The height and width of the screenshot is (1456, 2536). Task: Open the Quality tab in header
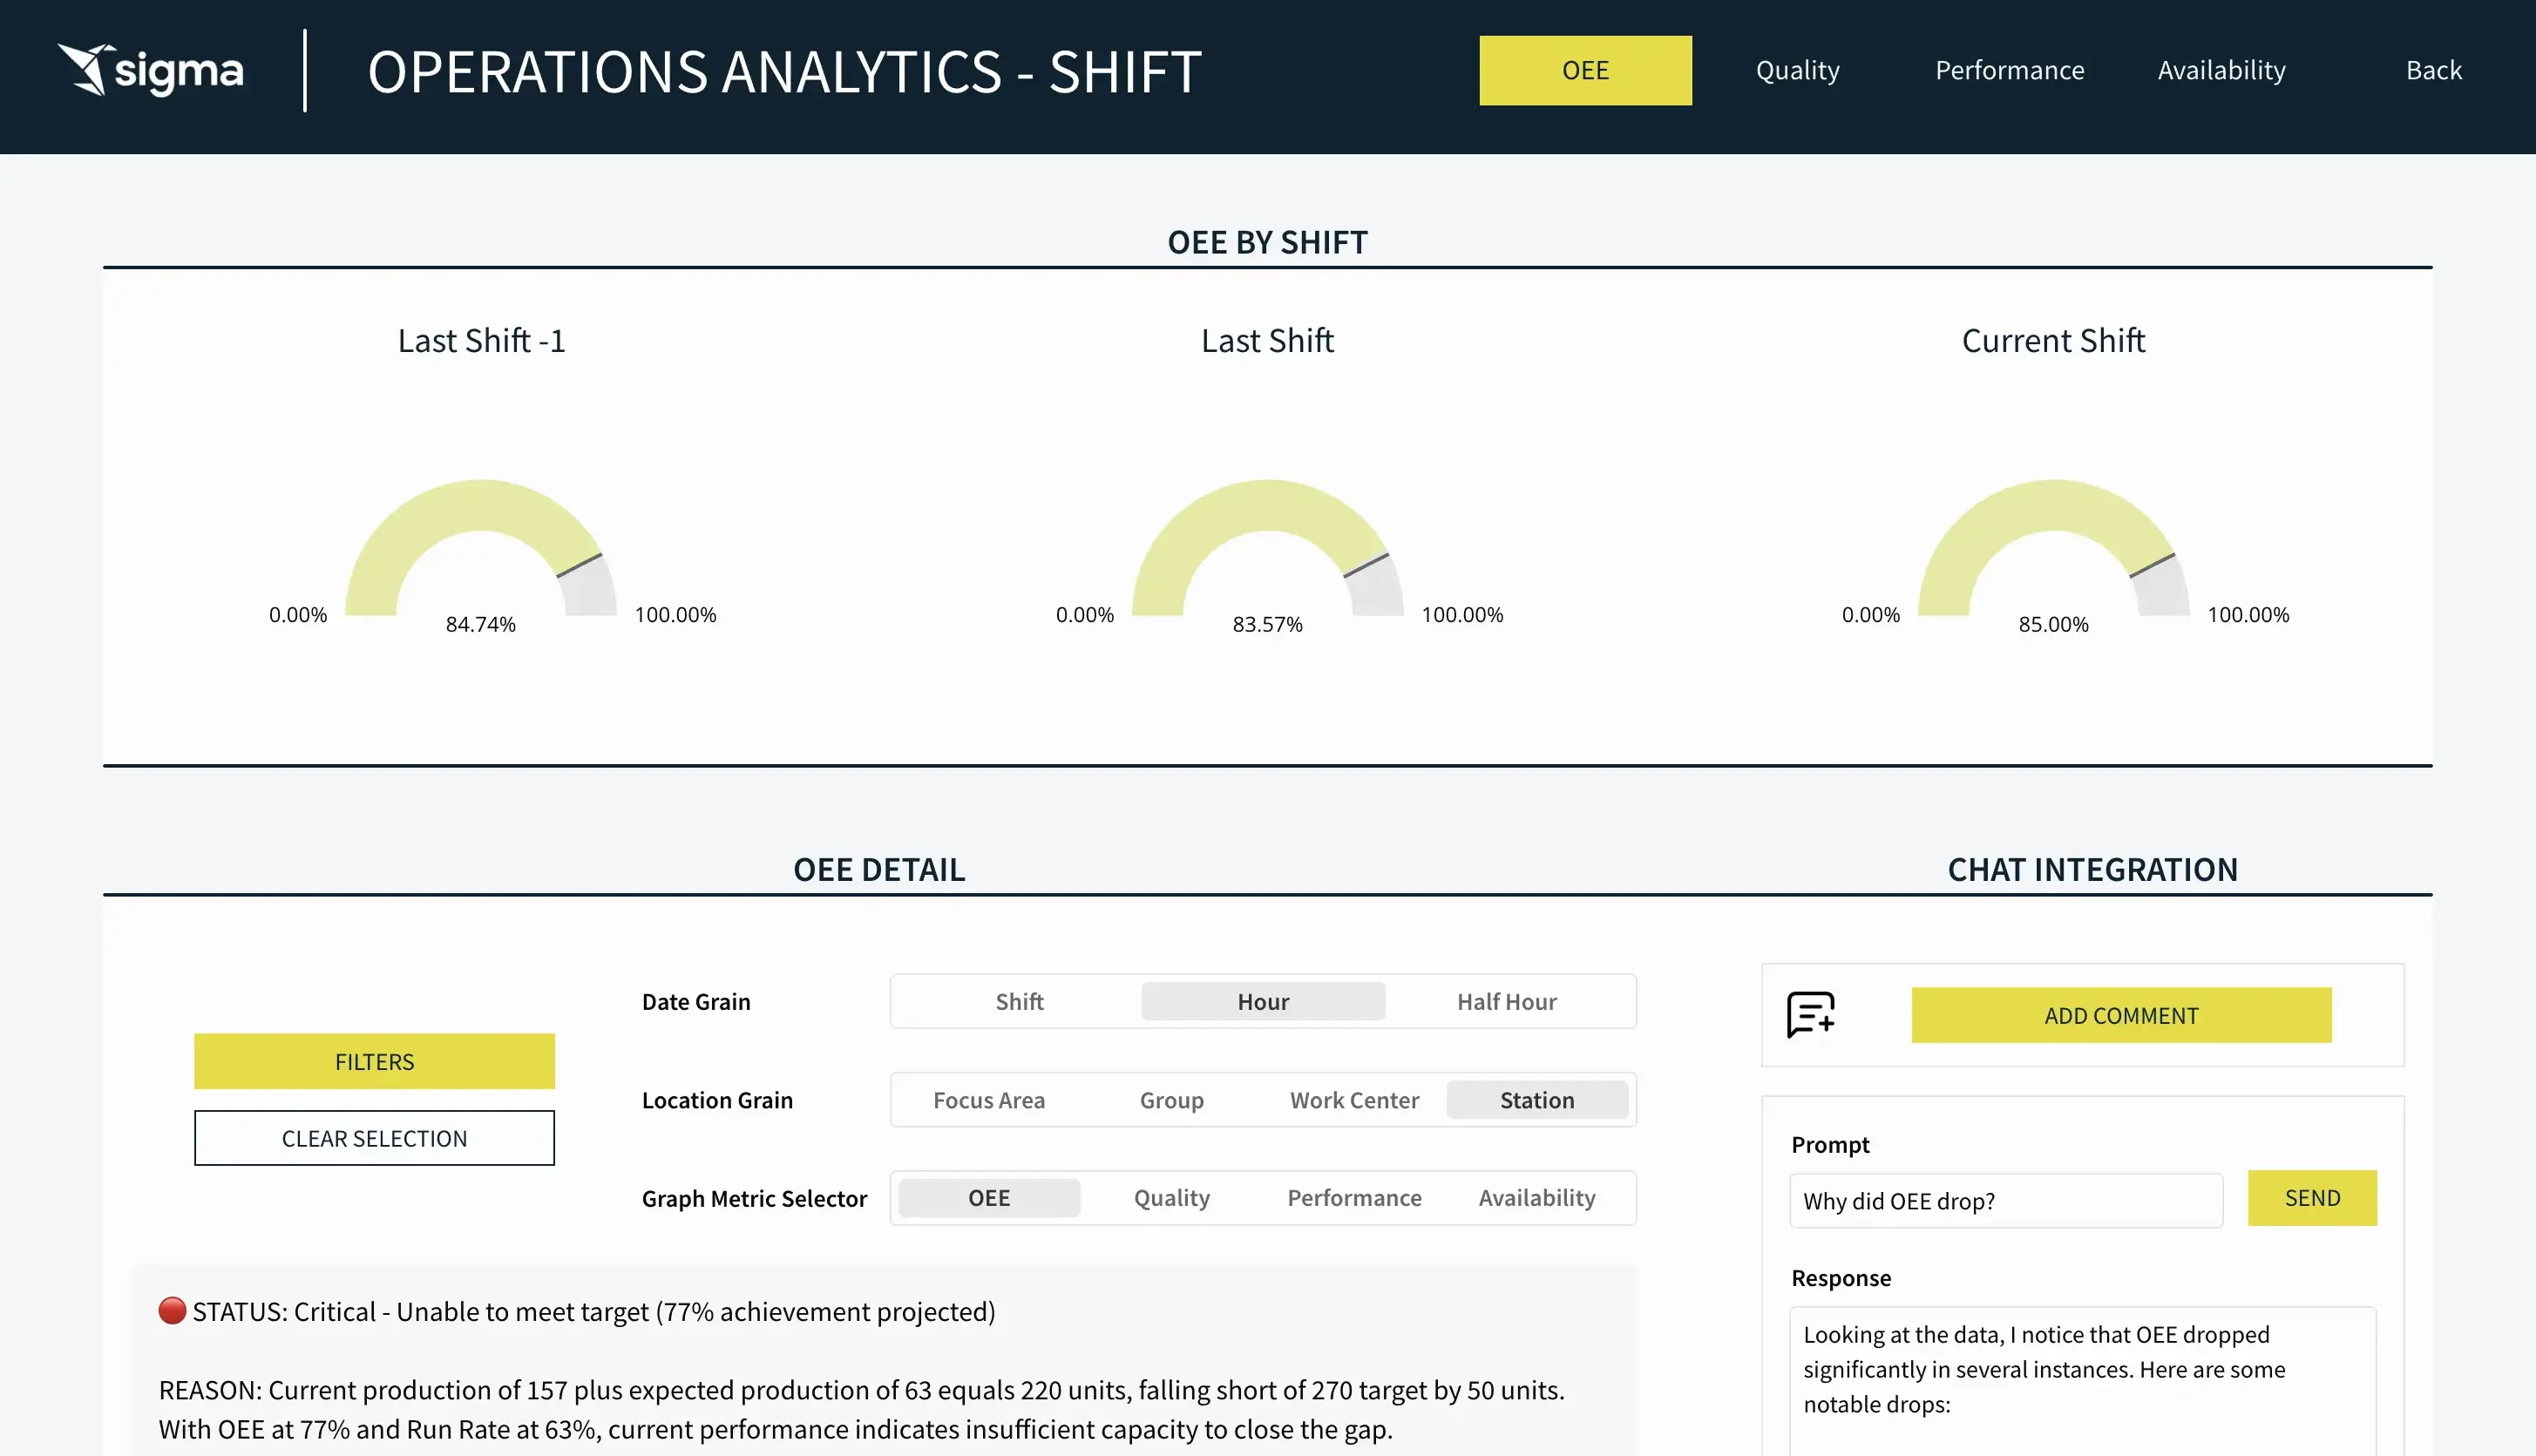click(x=1797, y=70)
